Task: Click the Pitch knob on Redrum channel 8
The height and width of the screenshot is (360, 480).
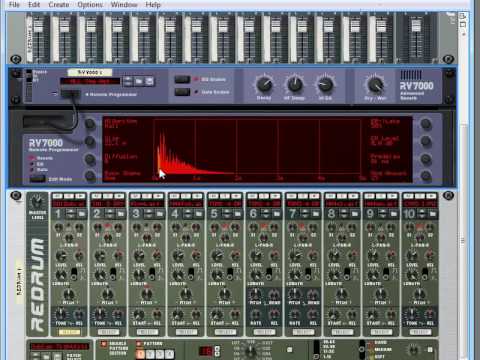Action: 341,294
